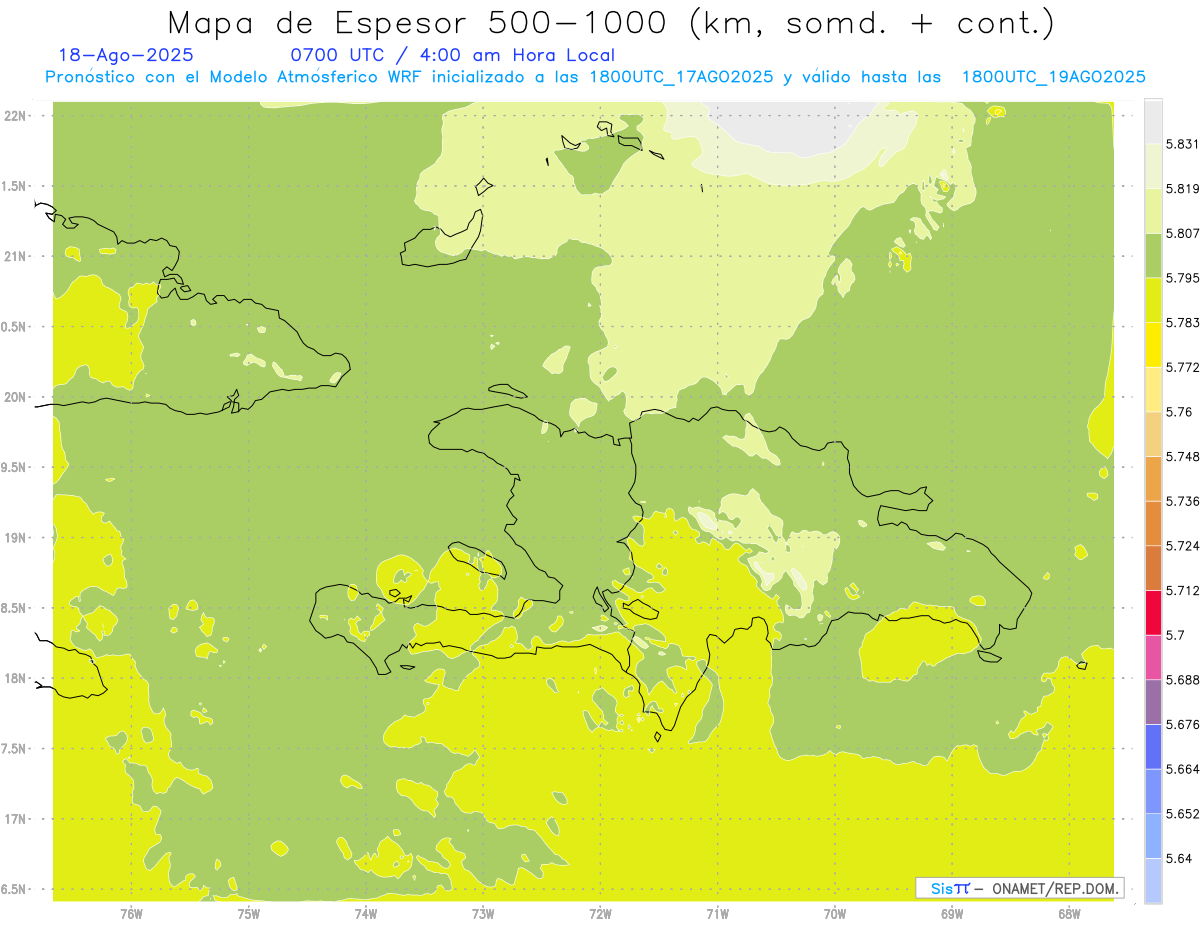Click the bright yellow swatch between 5.772 and 5.783
Image resolution: width=1200 pixels, height=927 pixels.
point(1153,344)
